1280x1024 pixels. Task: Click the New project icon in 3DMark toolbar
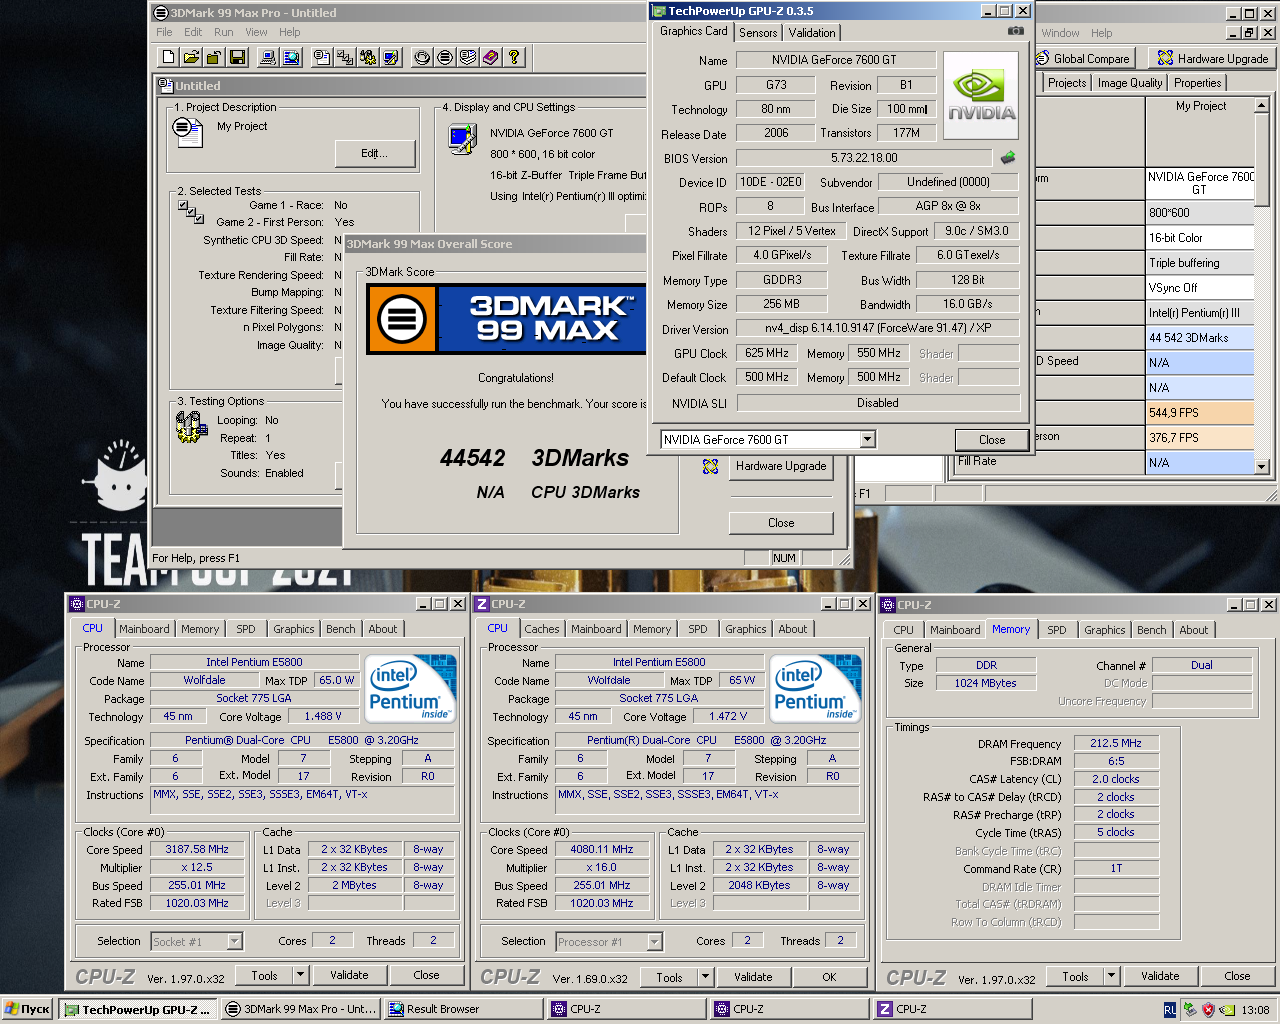(x=168, y=58)
